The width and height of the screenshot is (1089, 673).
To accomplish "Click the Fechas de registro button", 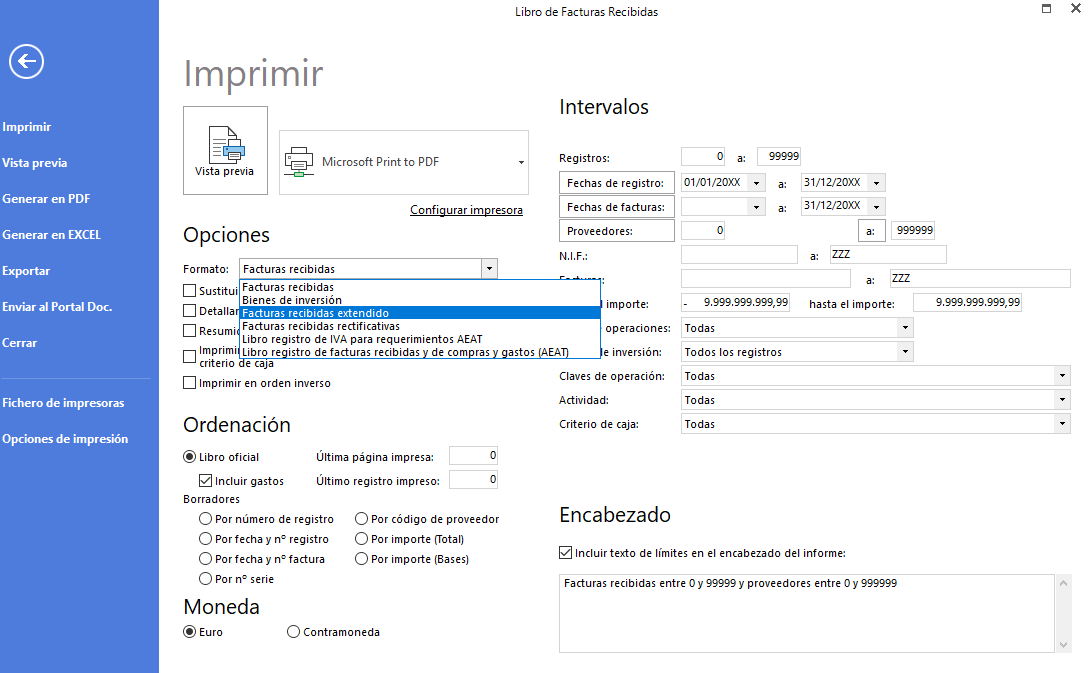I will pos(617,183).
